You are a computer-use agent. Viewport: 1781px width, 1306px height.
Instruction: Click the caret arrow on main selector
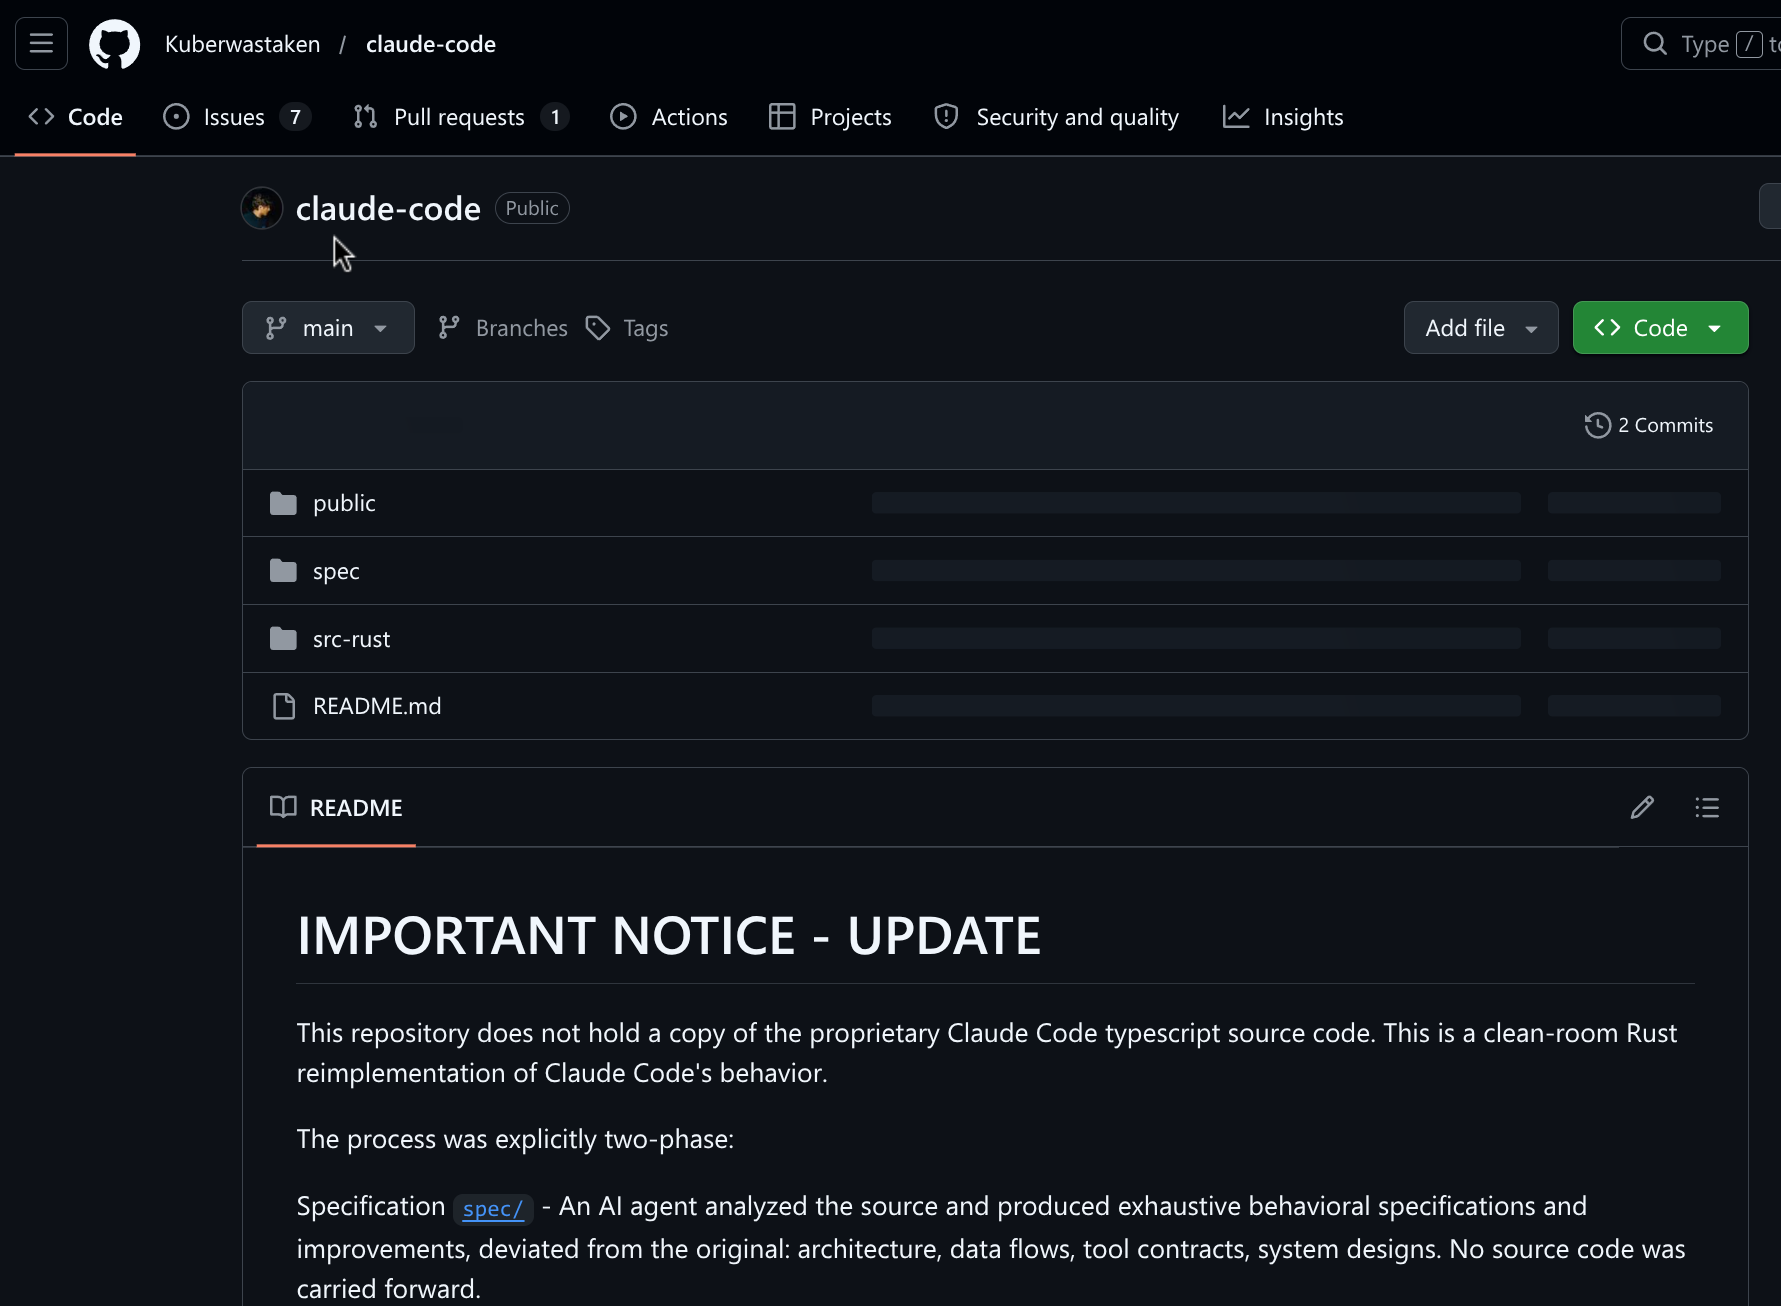(381, 329)
